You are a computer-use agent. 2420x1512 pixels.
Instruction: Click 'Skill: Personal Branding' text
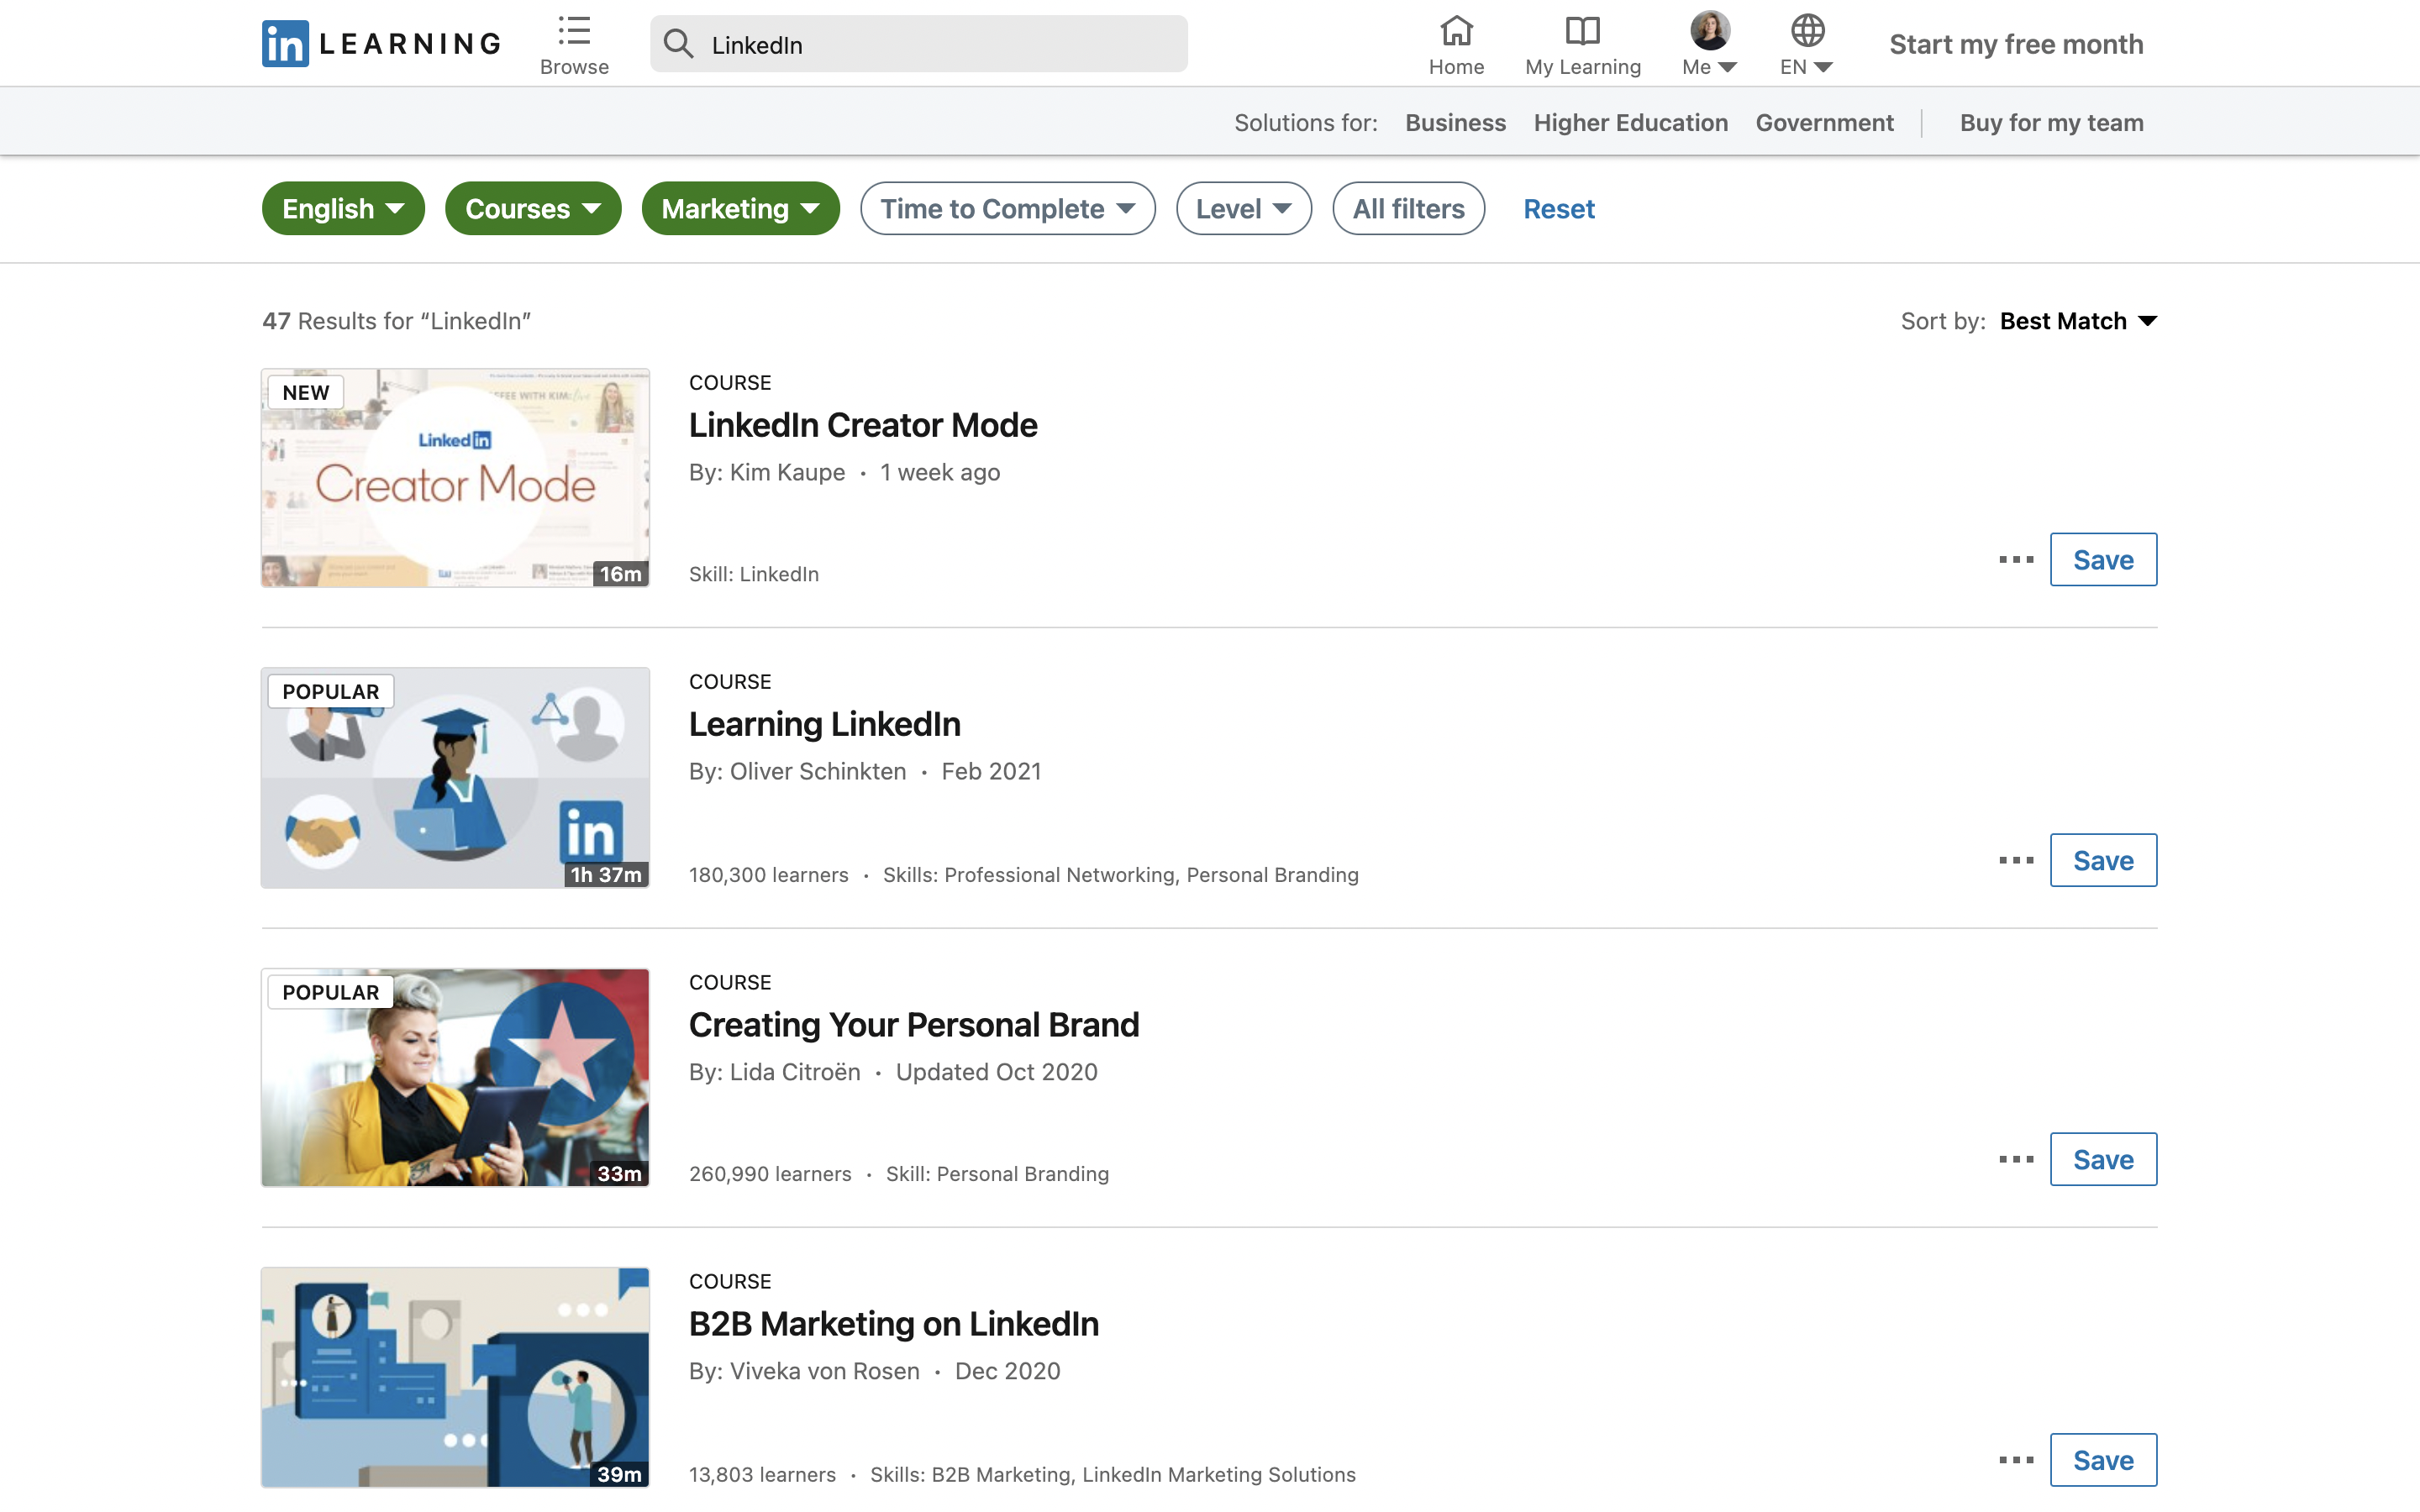(x=997, y=1174)
